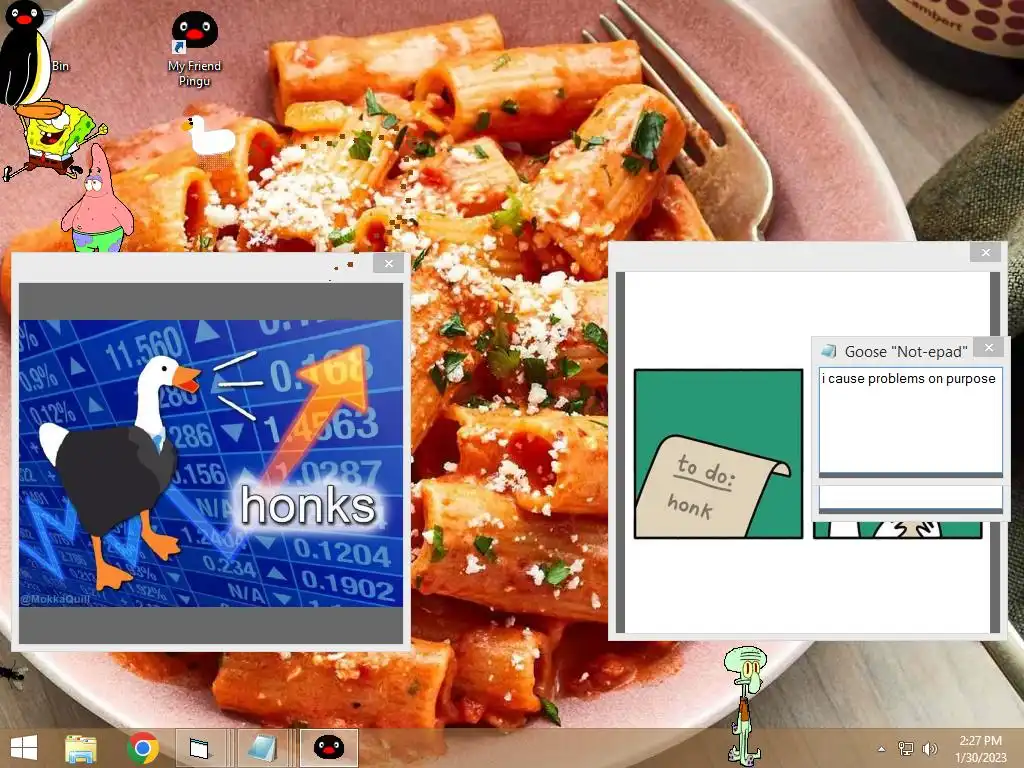Click the honks goose meme image
The image size is (1024, 768).
tap(211, 463)
